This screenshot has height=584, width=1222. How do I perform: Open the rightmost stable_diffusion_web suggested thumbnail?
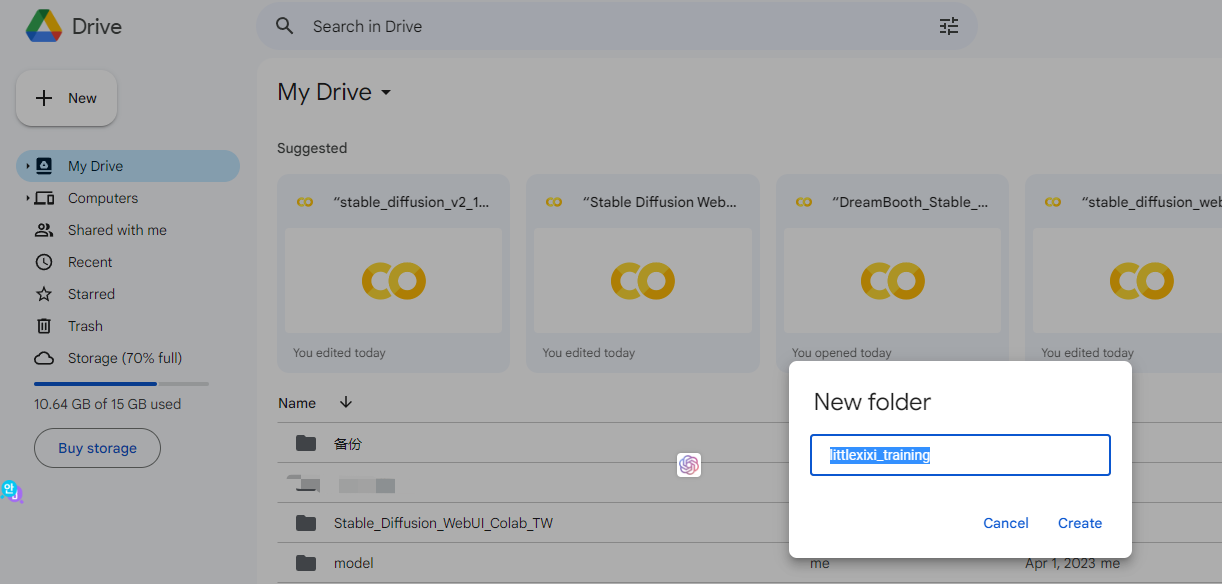pos(1127,281)
